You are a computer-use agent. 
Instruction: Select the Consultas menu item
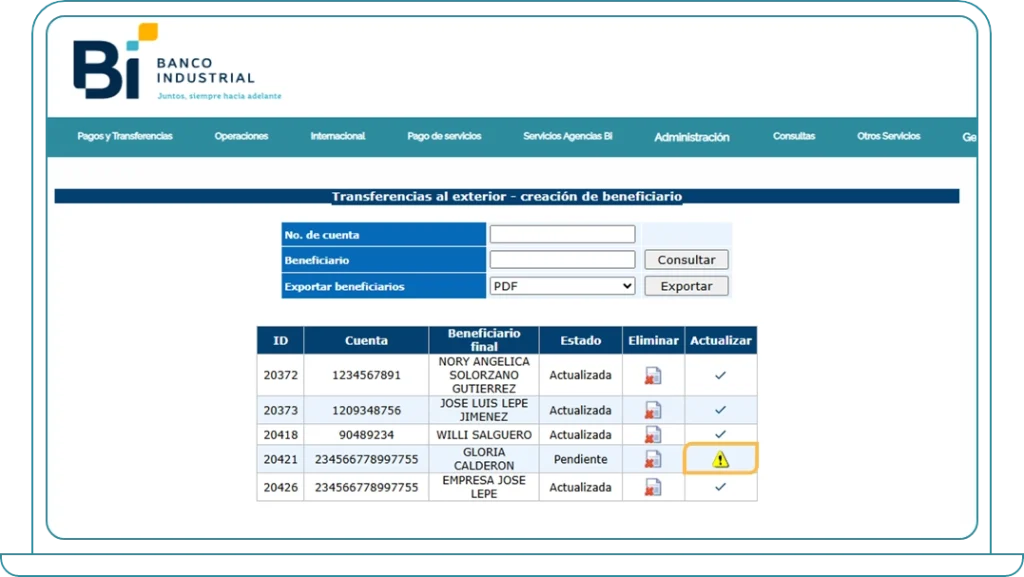(793, 136)
